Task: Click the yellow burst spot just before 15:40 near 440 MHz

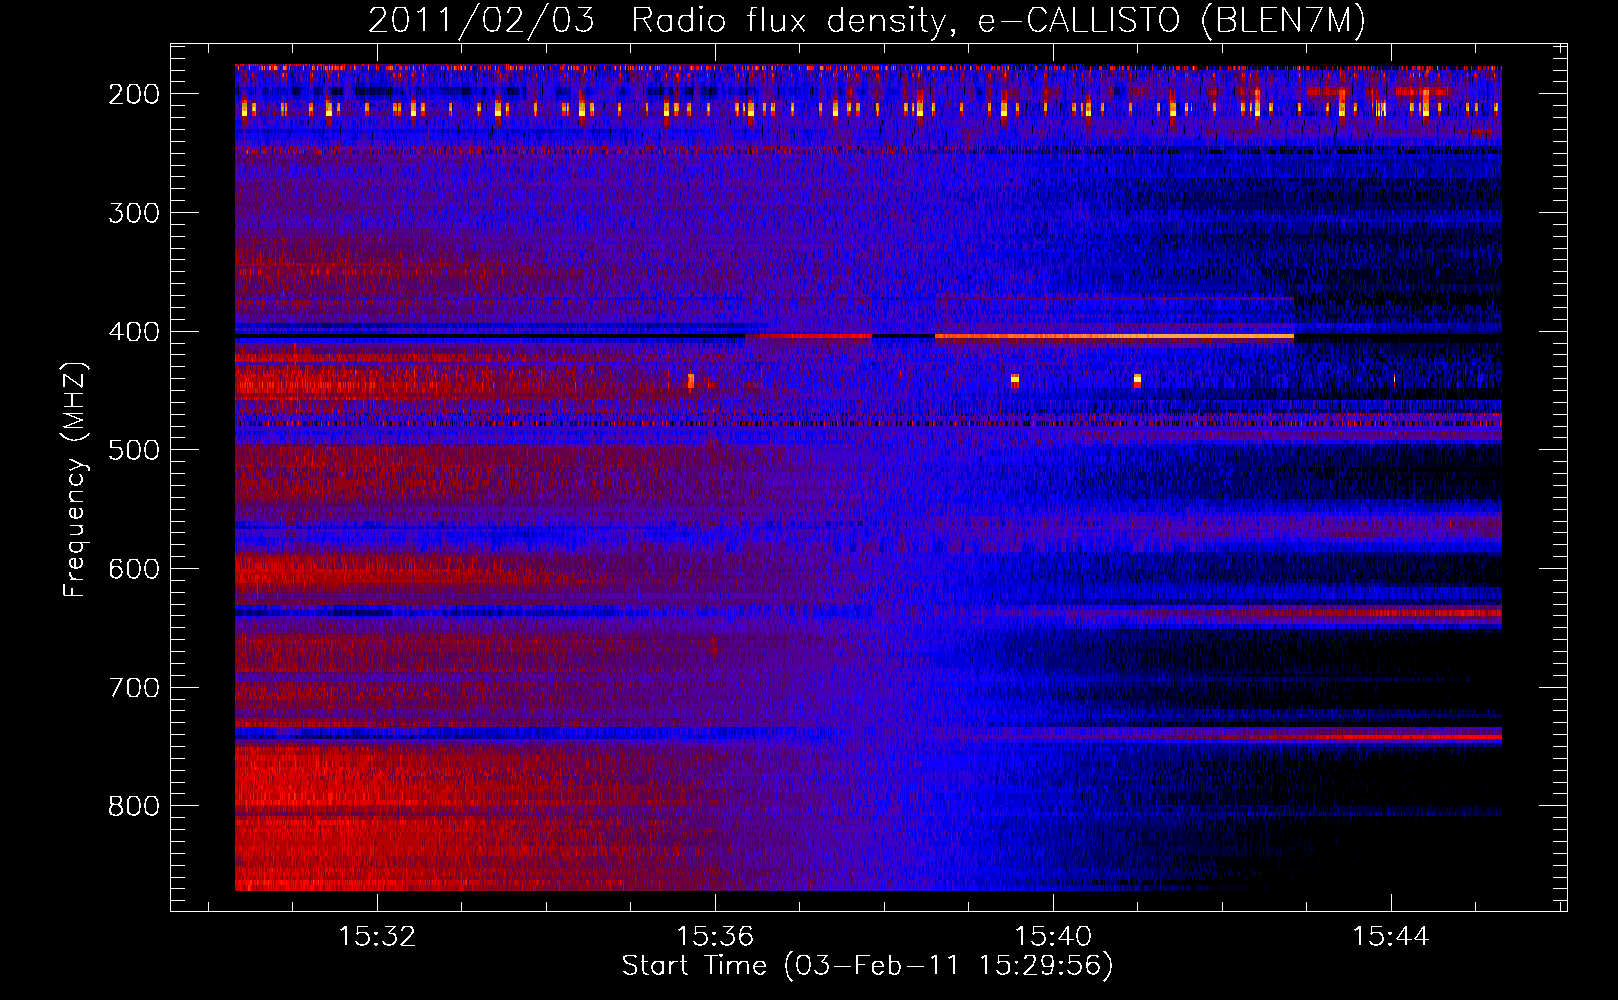Action: [x=1015, y=380]
